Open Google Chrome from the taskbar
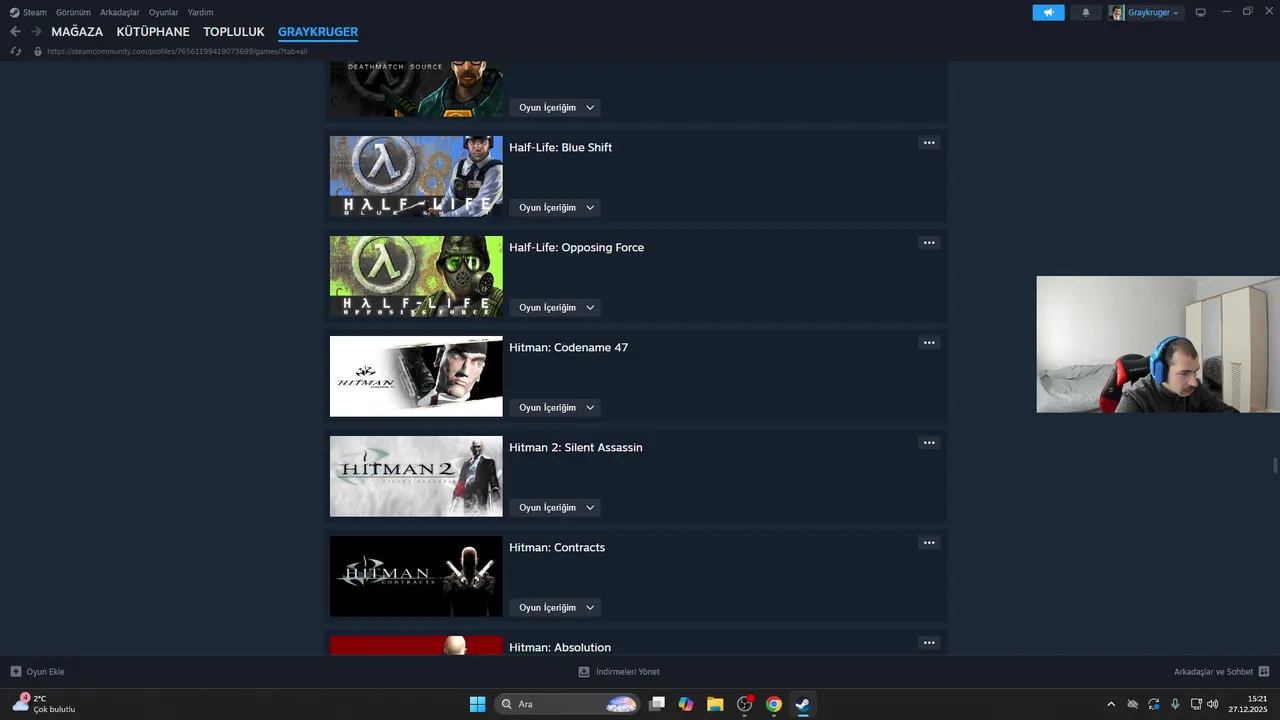The width and height of the screenshot is (1280, 720). (x=774, y=704)
